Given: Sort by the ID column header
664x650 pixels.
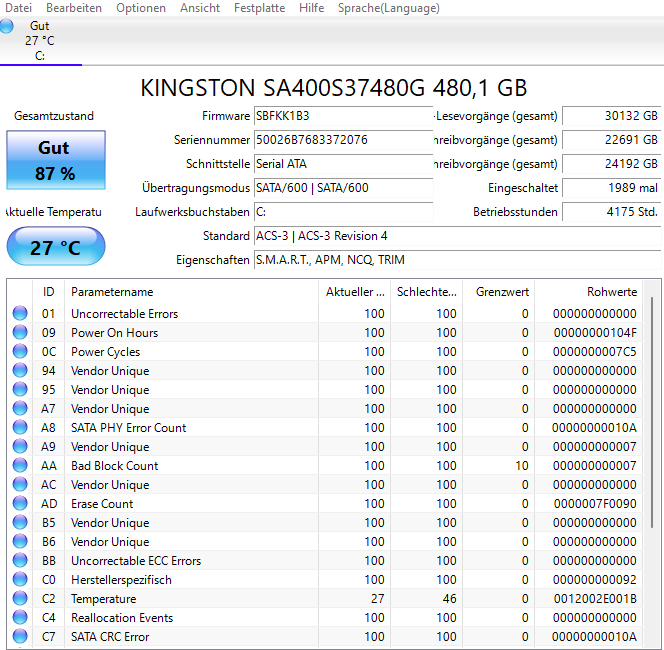Looking at the screenshot, I should click(x=48, y=292).
